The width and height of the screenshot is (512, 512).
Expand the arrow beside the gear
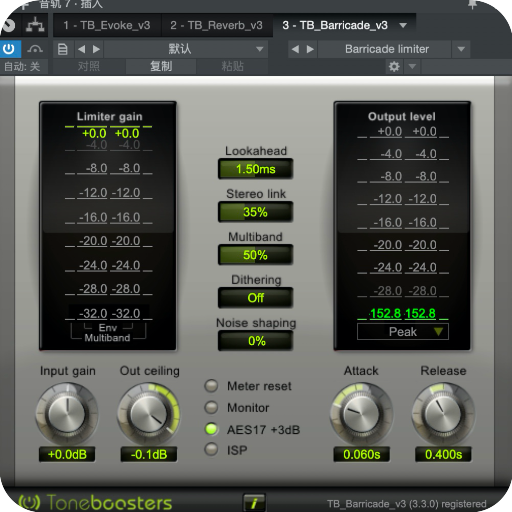point(412,66)
